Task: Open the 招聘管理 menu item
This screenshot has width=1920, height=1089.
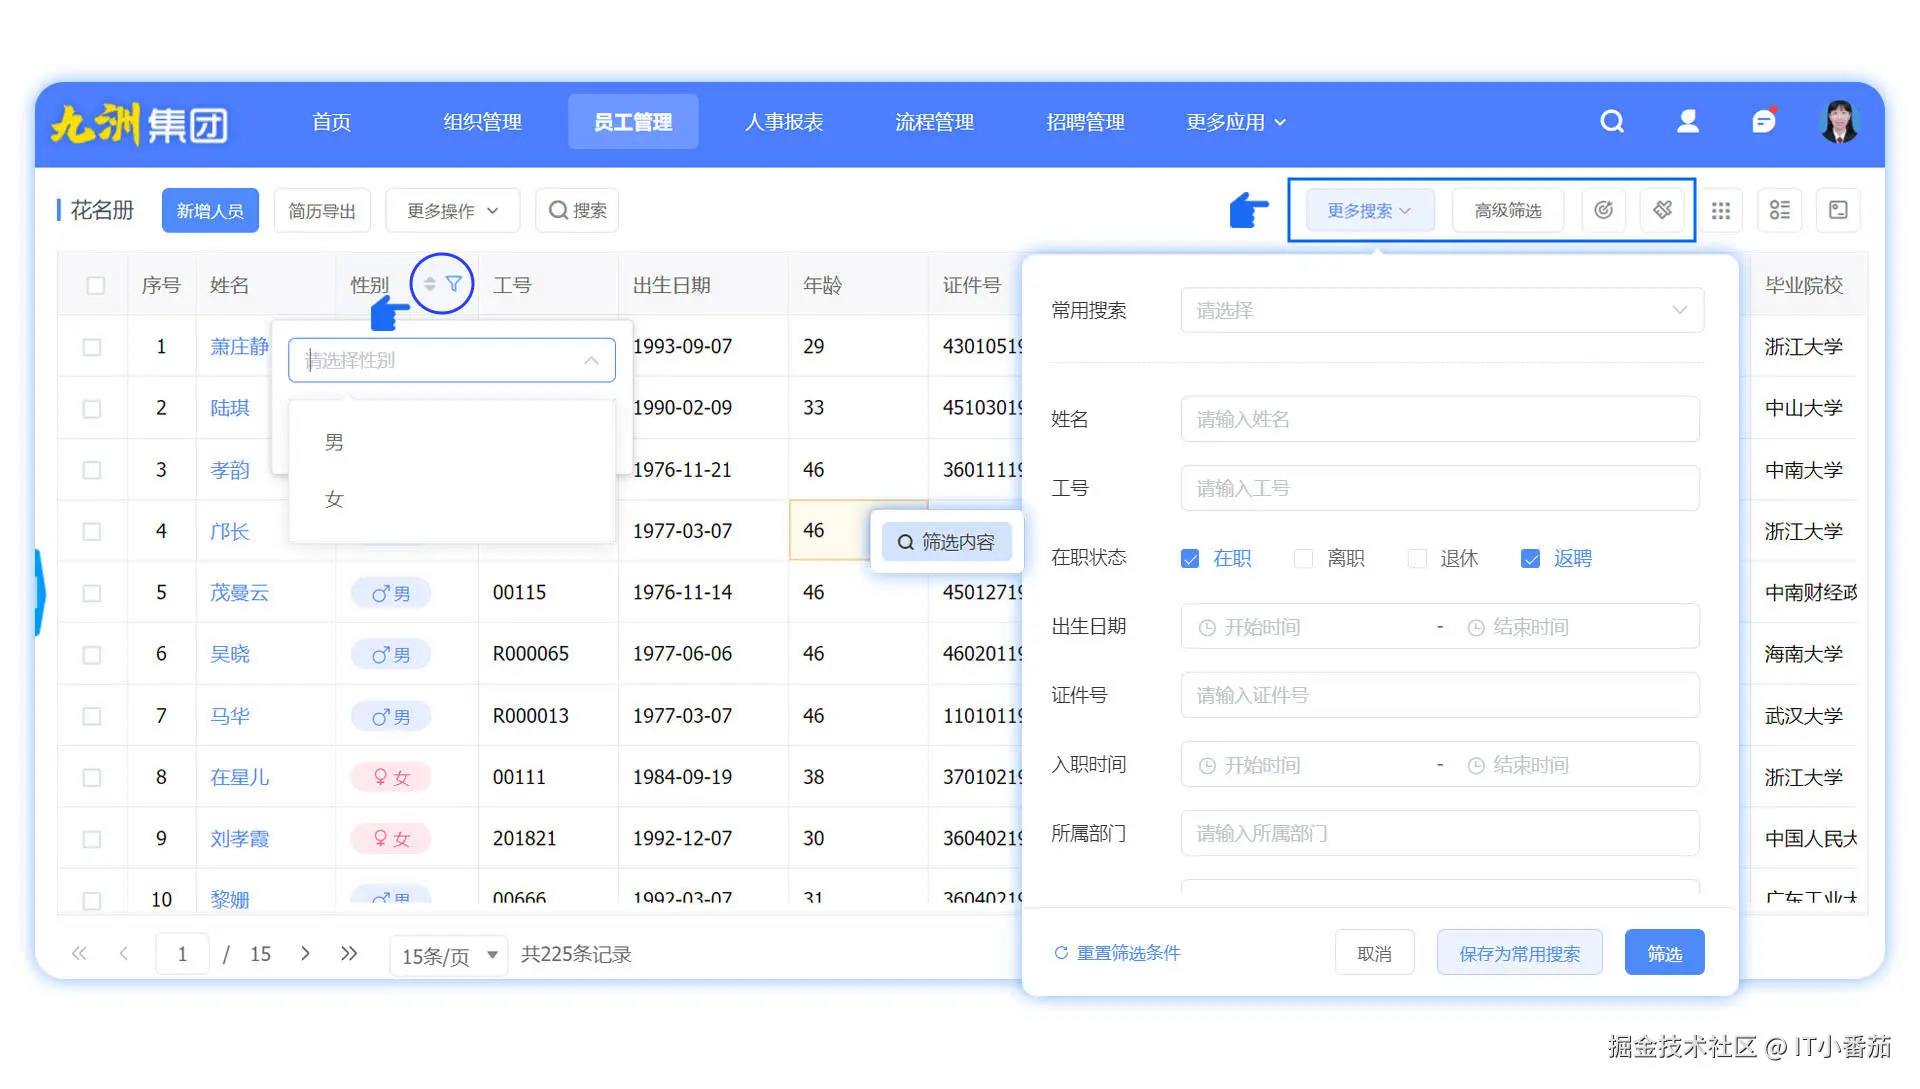Action: [x=1086, y=122]
